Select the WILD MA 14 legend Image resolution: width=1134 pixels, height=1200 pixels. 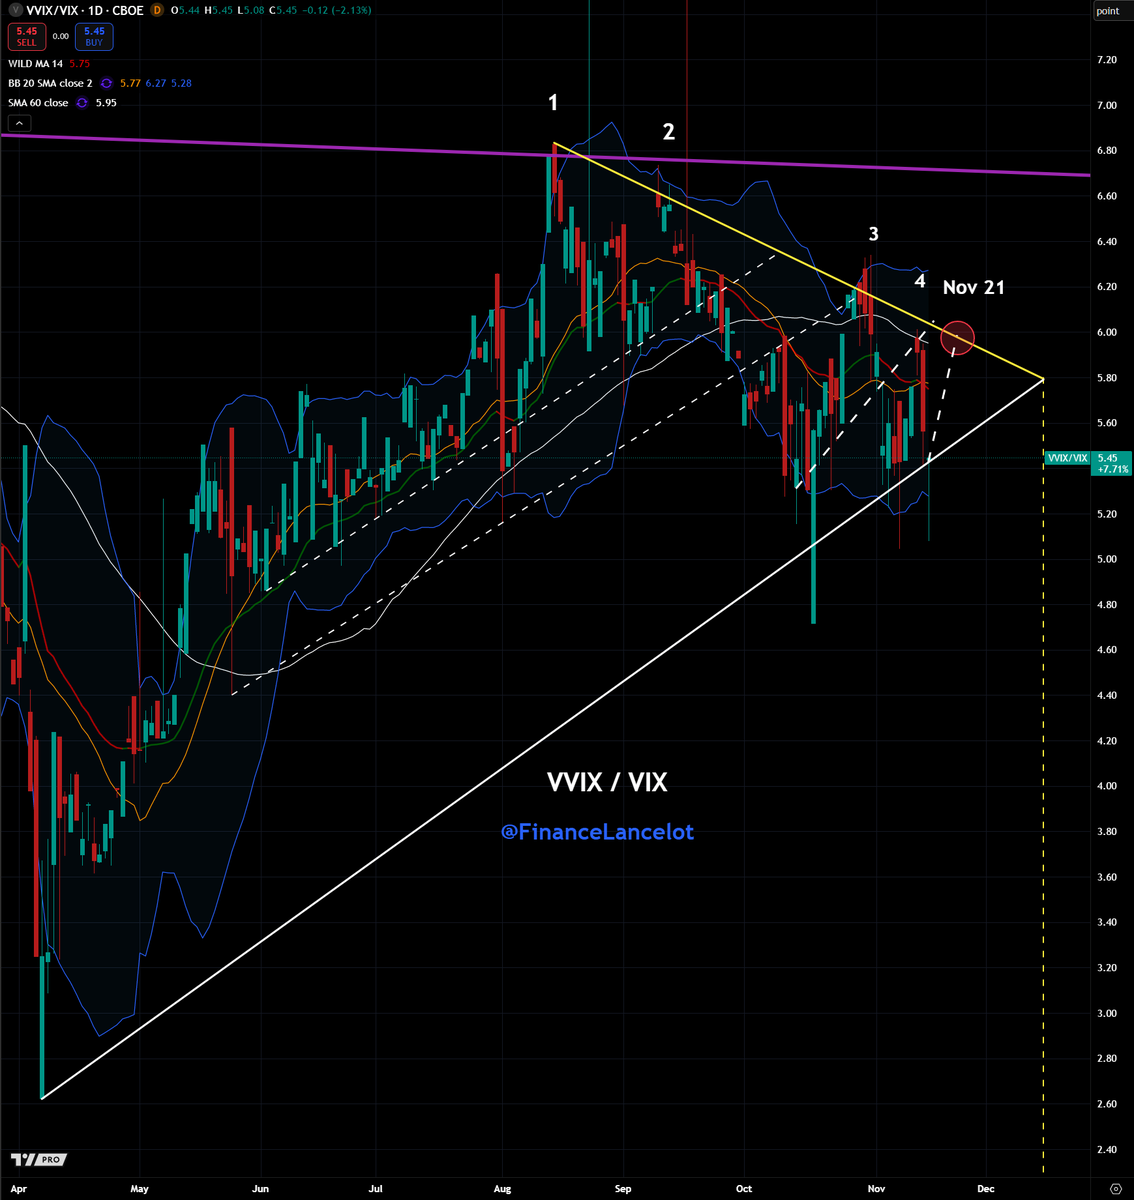pos(35,64)
